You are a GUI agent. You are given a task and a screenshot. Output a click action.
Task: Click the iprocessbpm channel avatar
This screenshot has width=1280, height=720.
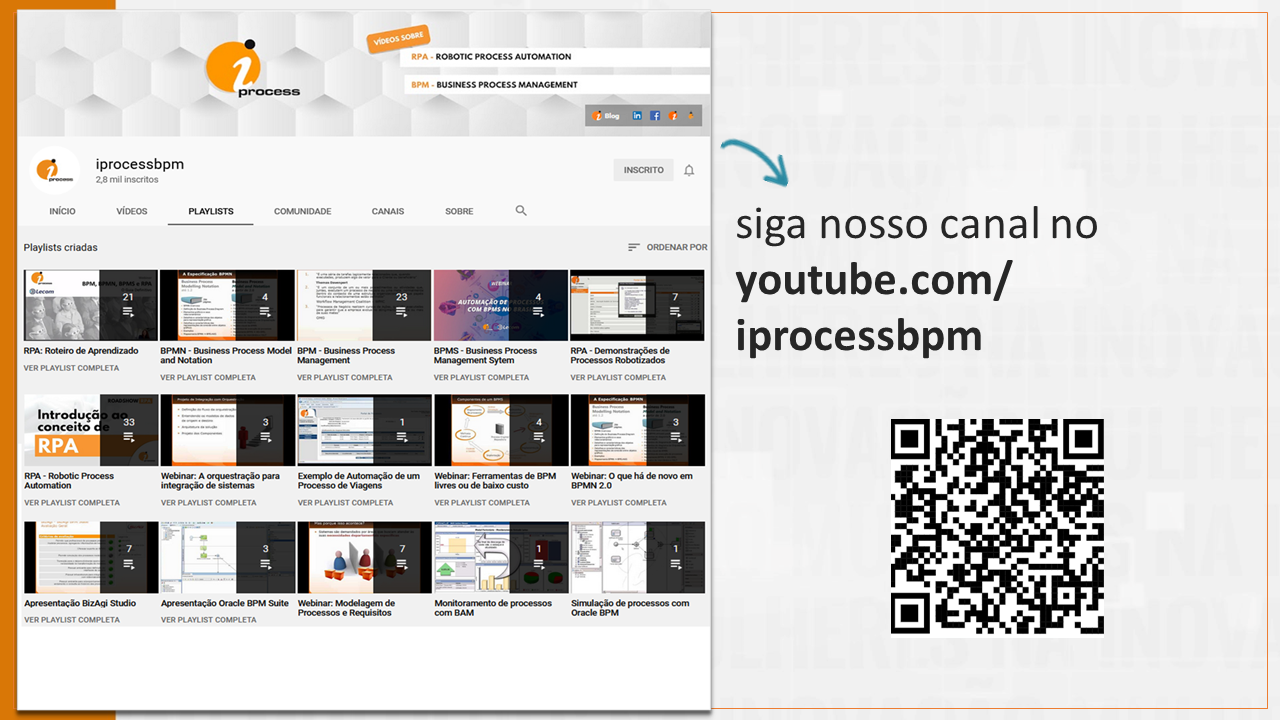(x=55, y=171)
